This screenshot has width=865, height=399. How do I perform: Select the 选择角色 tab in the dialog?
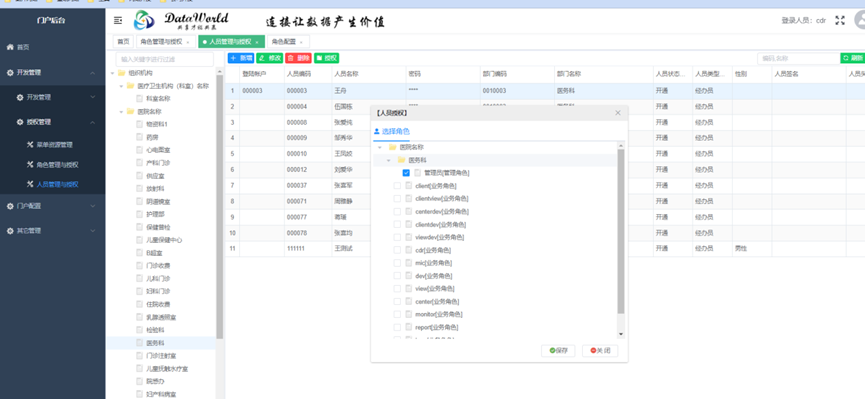(x=392, y=132)
